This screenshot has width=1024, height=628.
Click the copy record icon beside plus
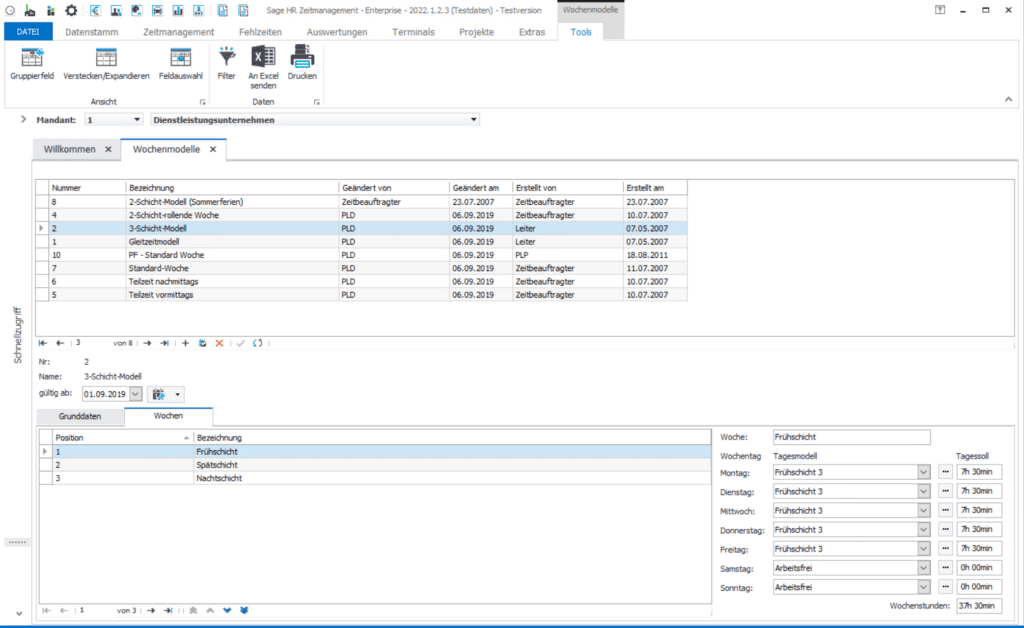click(x=202, y=343)
